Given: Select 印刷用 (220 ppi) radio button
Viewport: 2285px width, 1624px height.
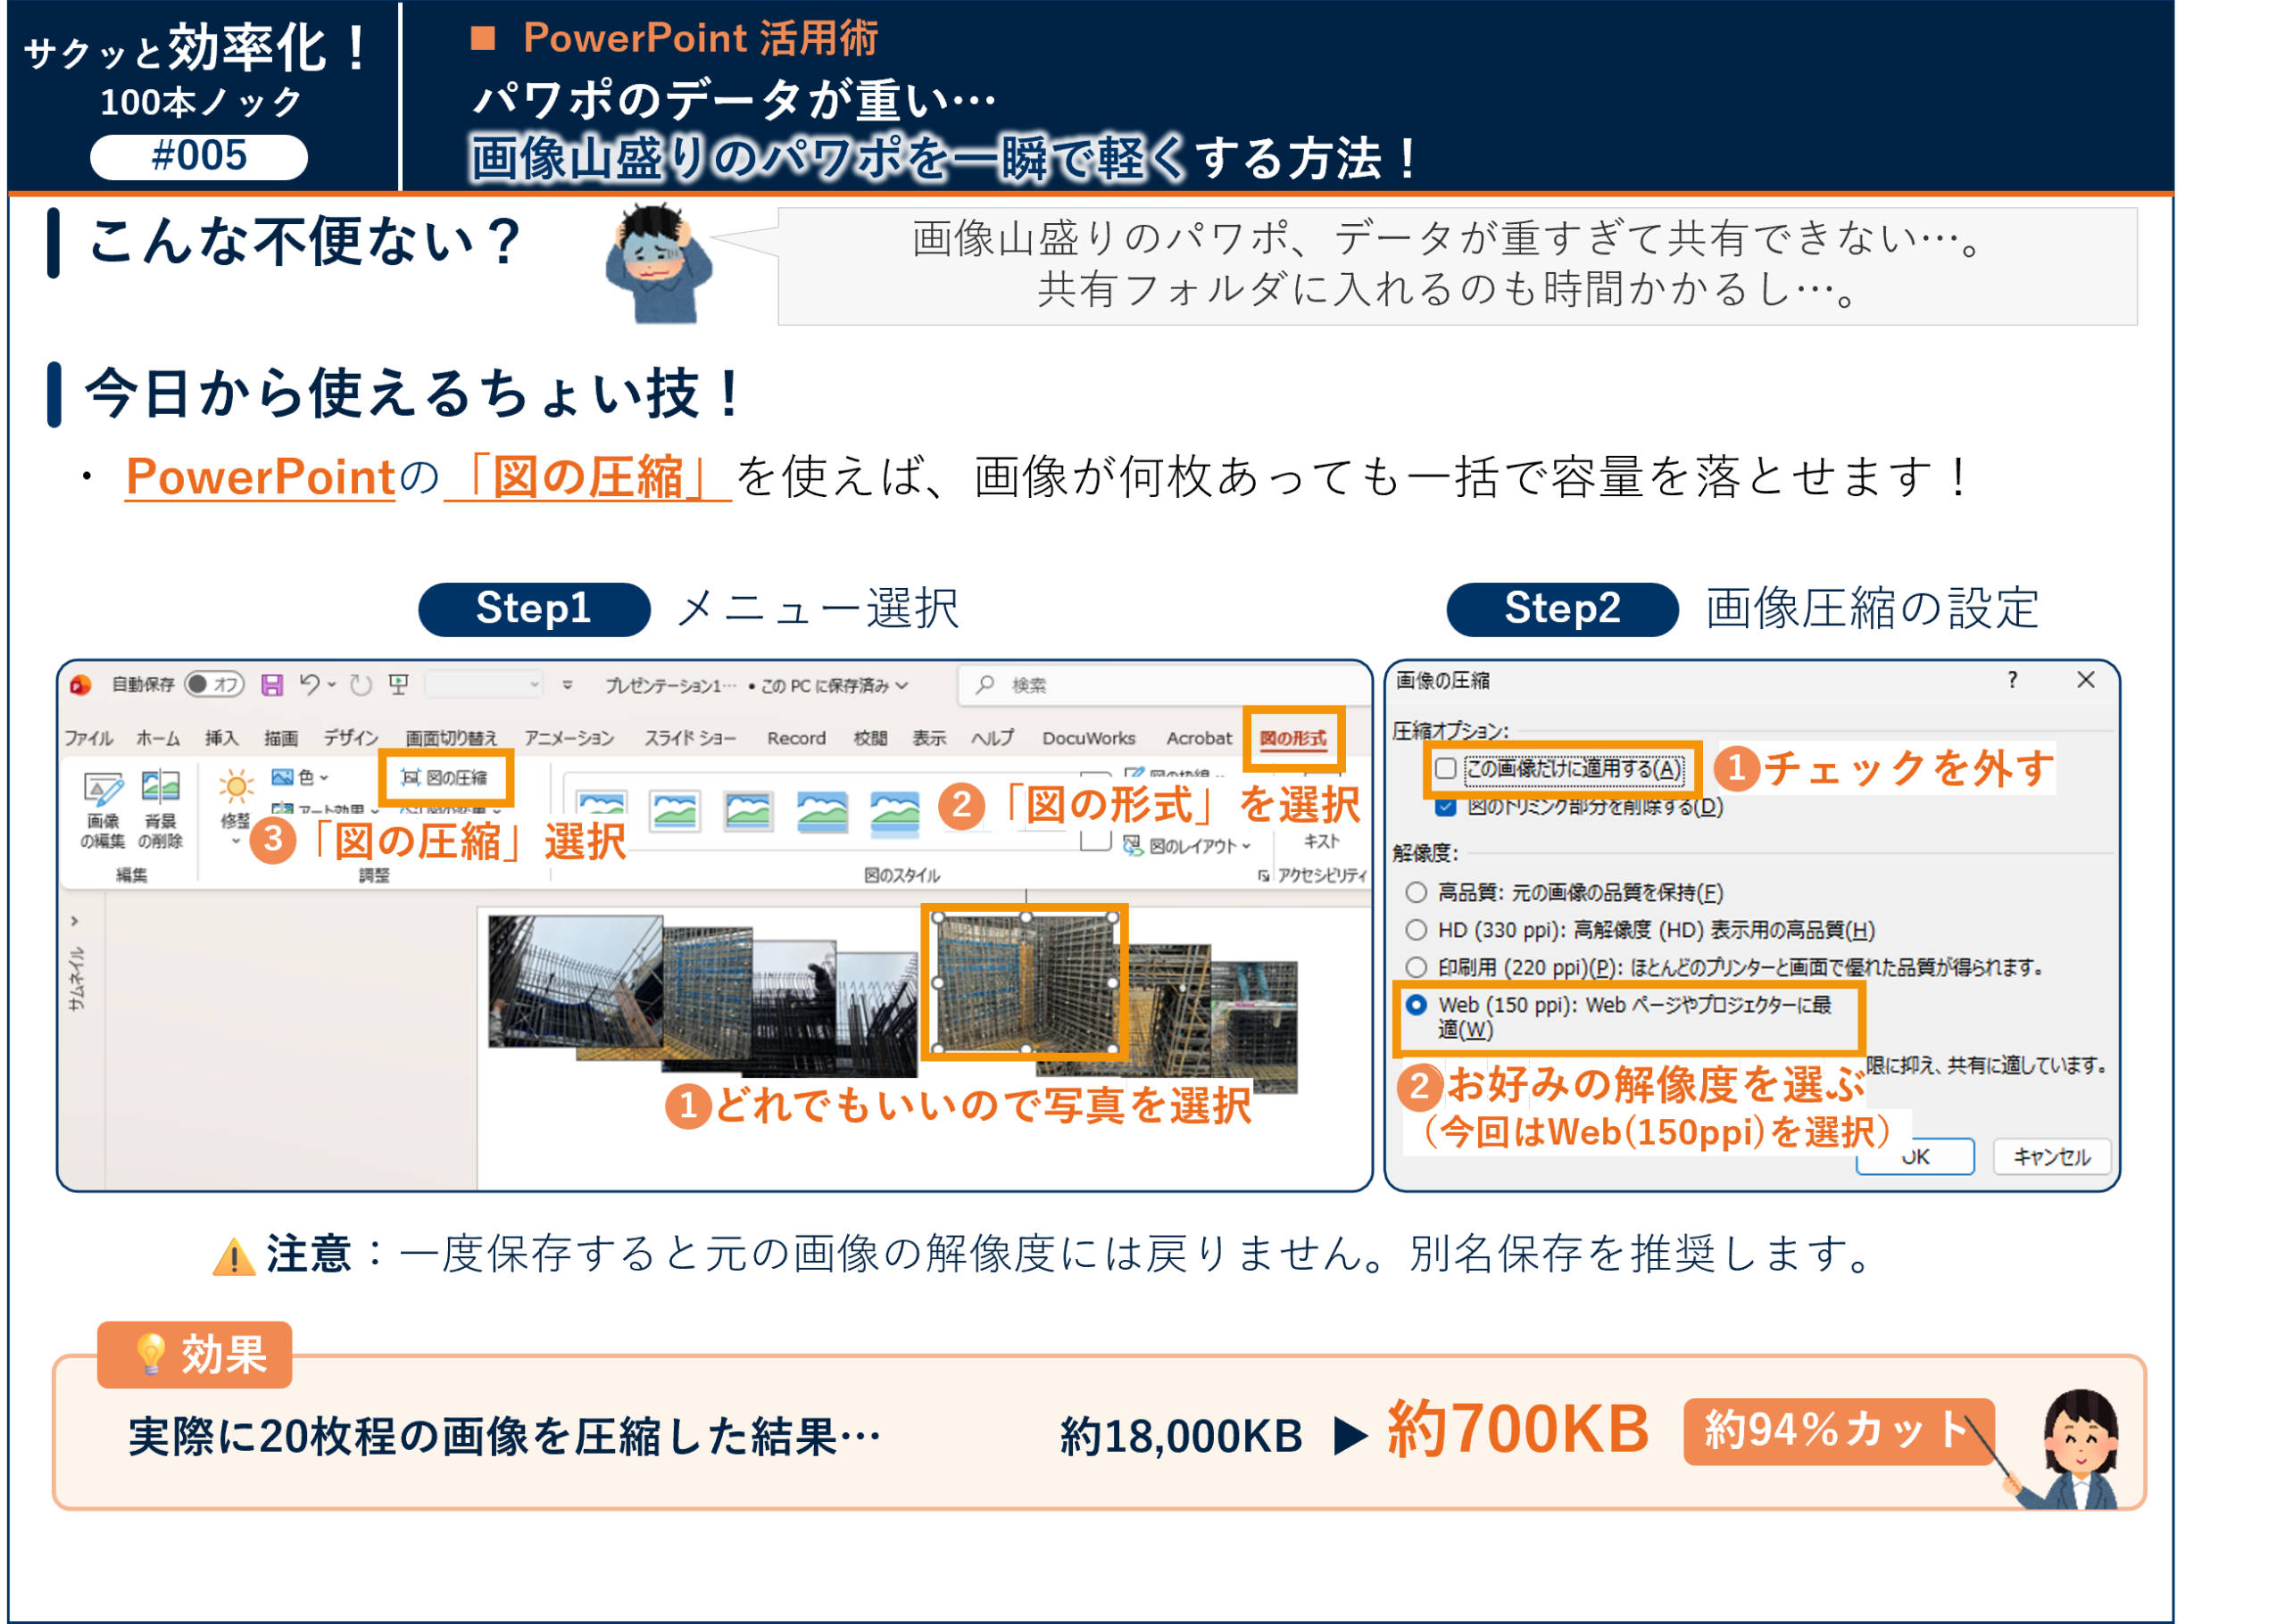Looking at the screenshot, I should [1416, 967].
